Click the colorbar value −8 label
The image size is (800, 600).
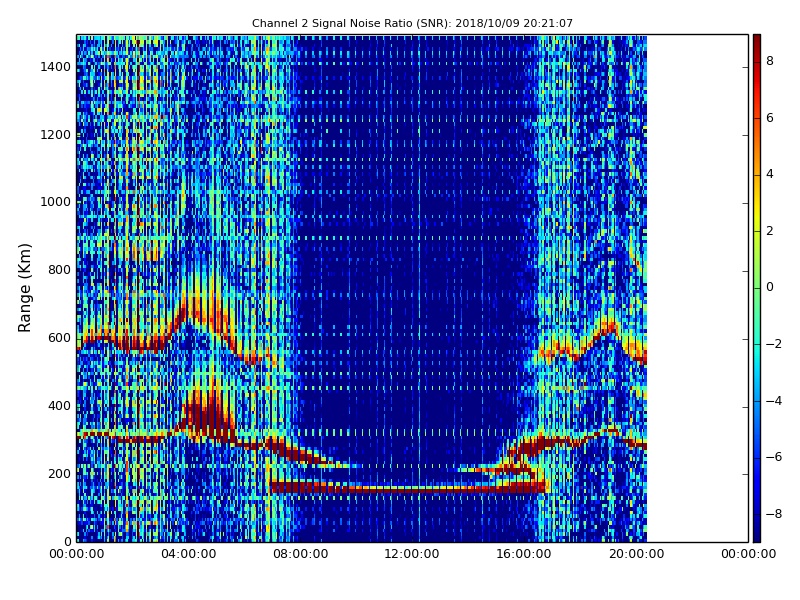pyautogui.click(x=774, y=514)
